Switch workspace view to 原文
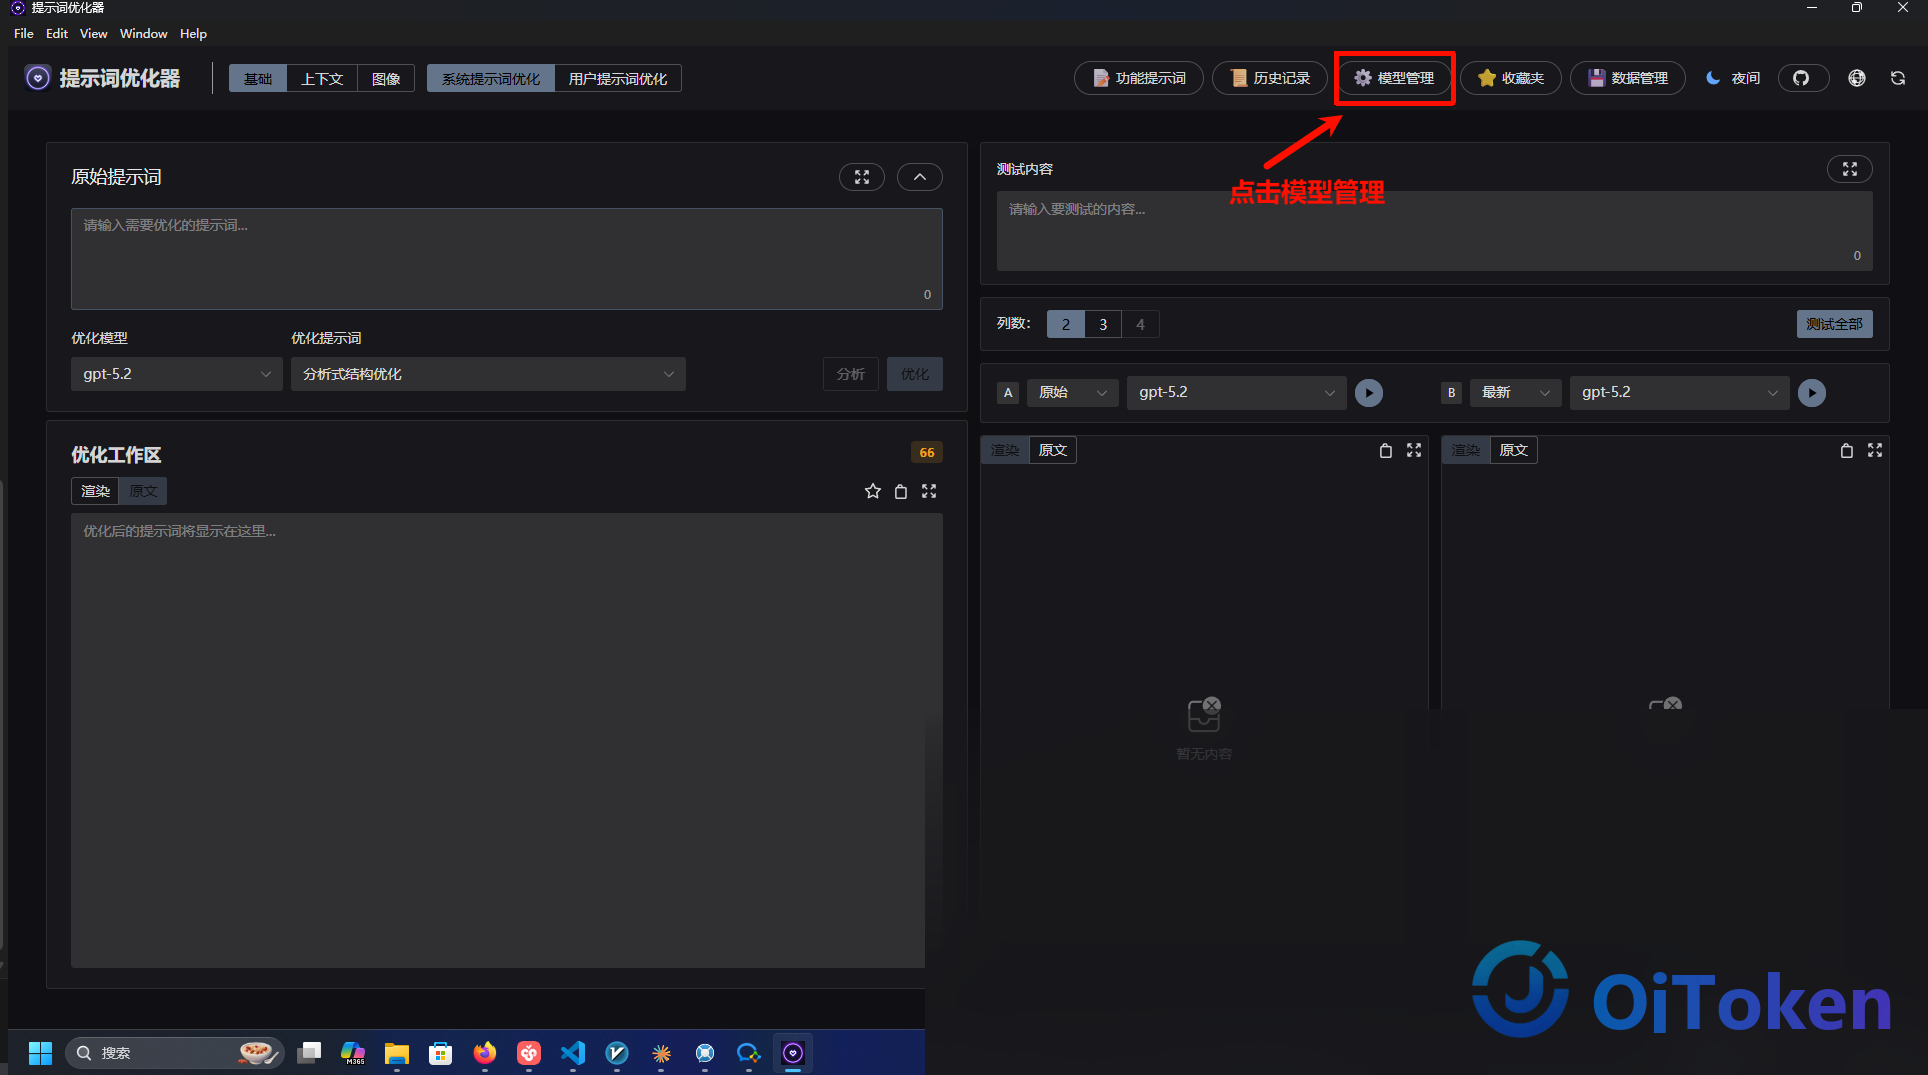Screen dimensions: 1928x1075 coord(143,491)
